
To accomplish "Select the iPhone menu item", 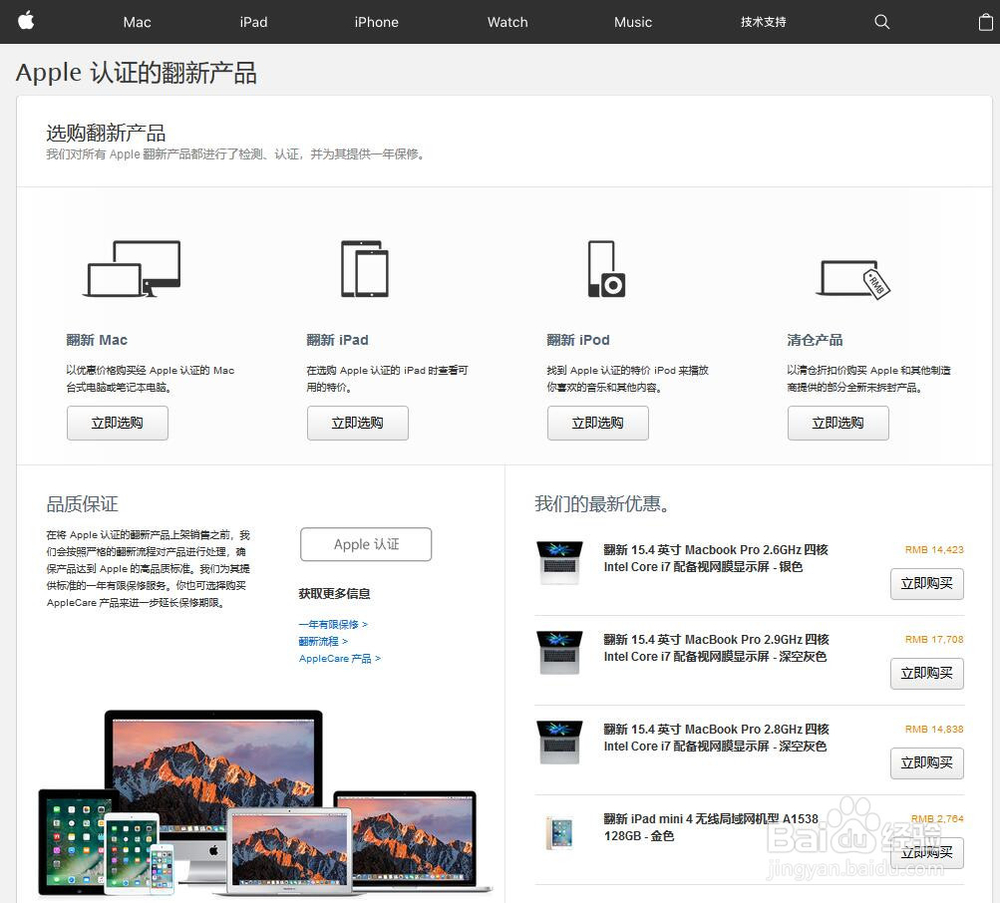I will coord(377,21).
